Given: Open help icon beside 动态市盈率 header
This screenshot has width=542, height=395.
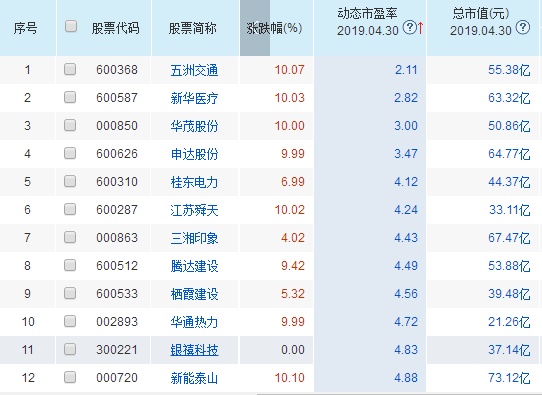Looking at the screenshot, I should tap(410, 28).
